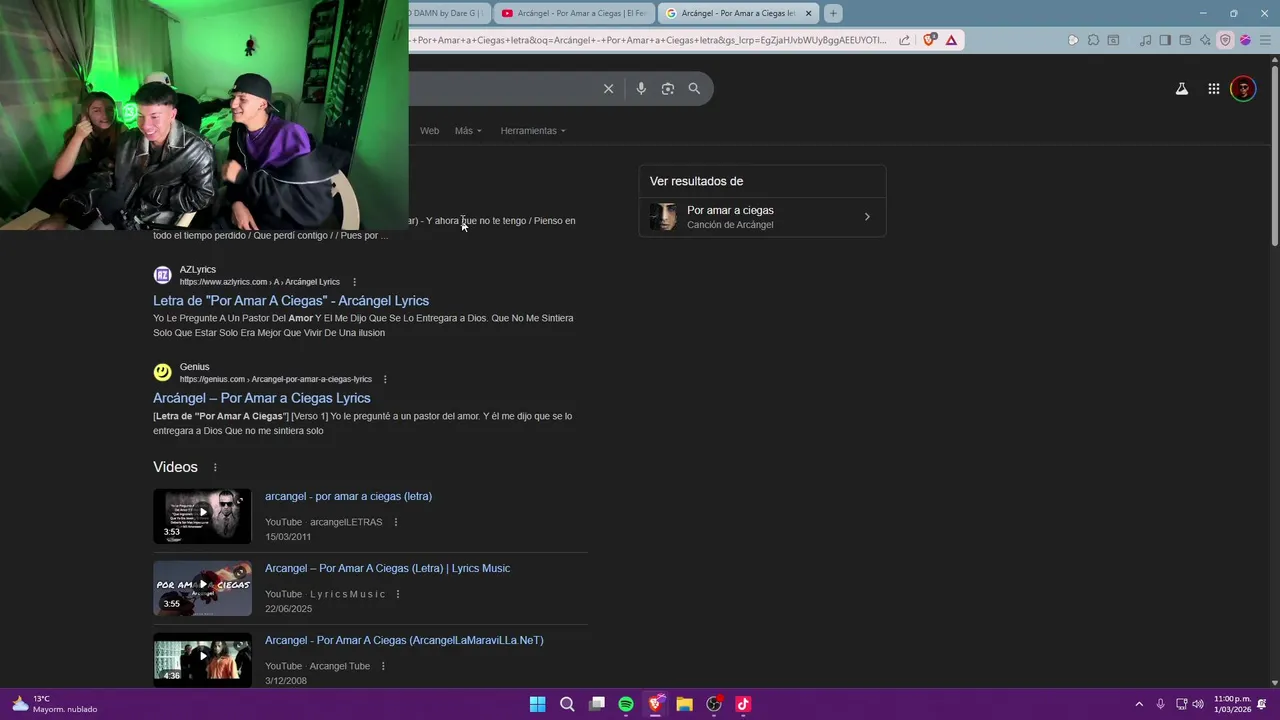Play the 4:36 video thumbnail

pyautogui.click(x=202, y=660)
